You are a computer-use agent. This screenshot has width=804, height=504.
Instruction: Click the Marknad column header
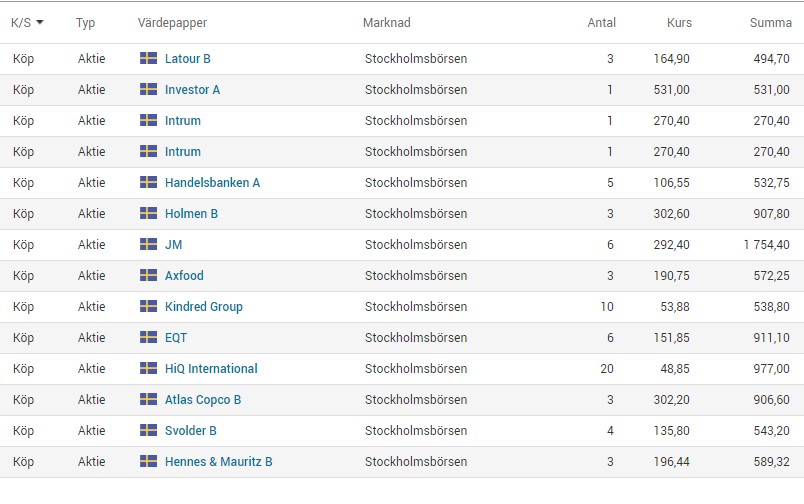[387, 23]
